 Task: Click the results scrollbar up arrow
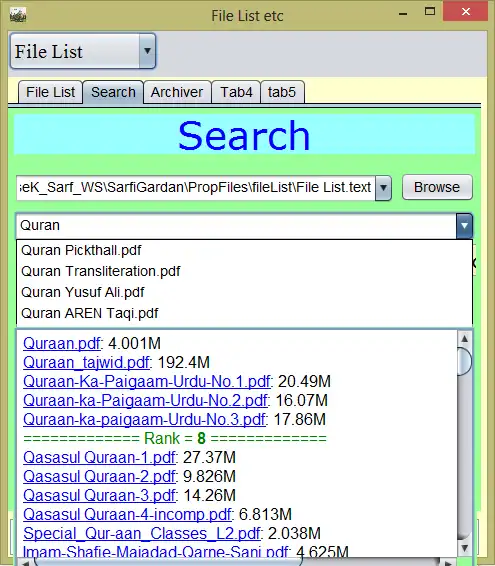click(x=465, y=339)
